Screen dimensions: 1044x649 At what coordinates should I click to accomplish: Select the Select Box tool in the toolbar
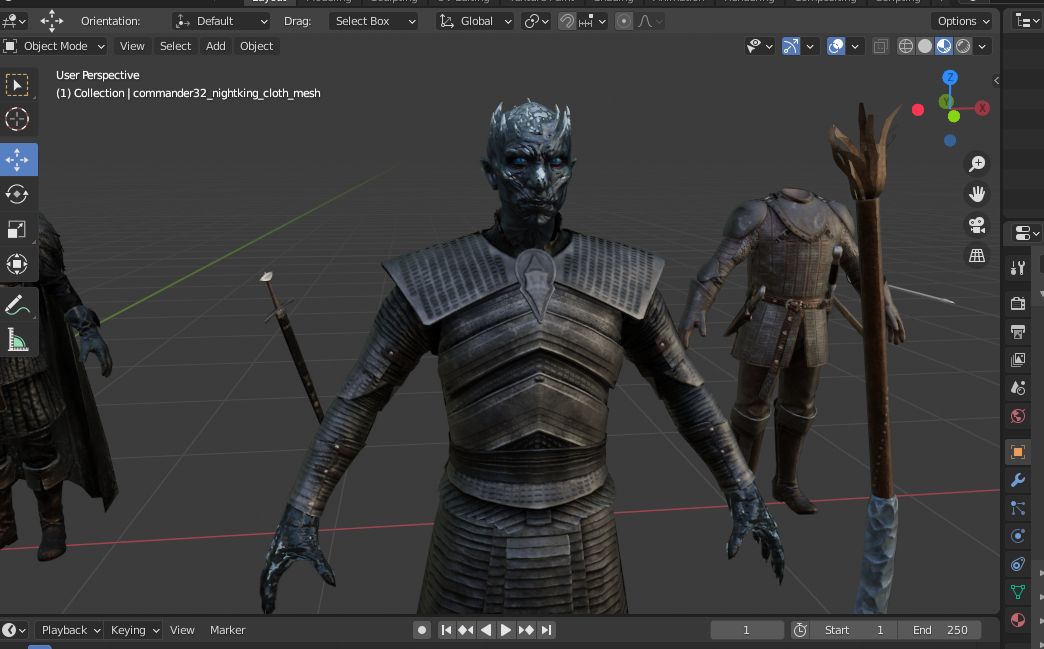[x=17, y=85]
